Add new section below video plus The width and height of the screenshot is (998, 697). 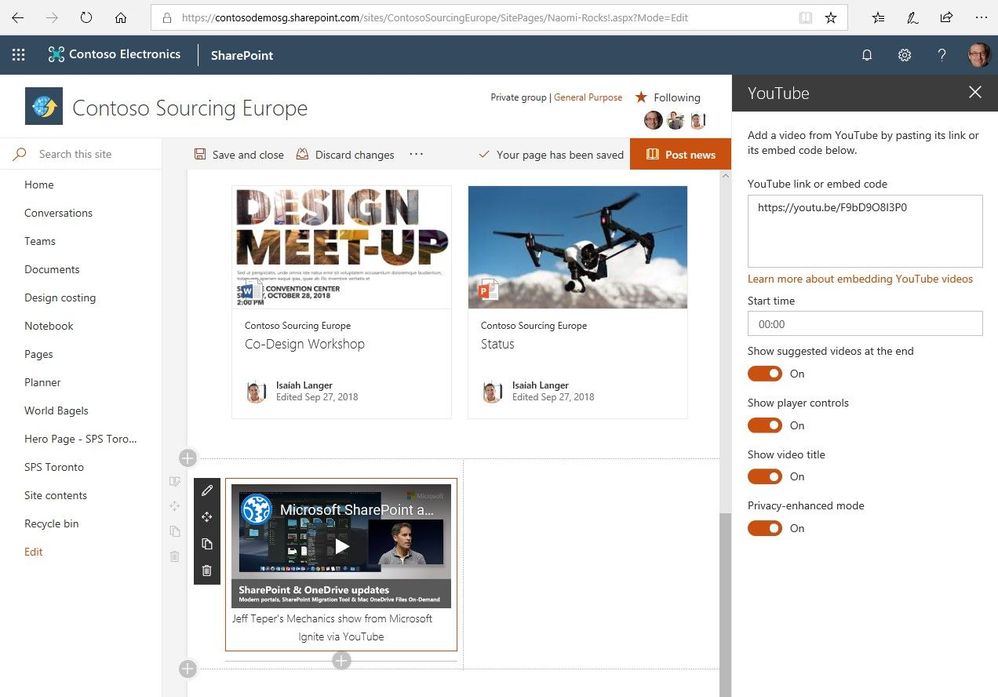(188, 668)
